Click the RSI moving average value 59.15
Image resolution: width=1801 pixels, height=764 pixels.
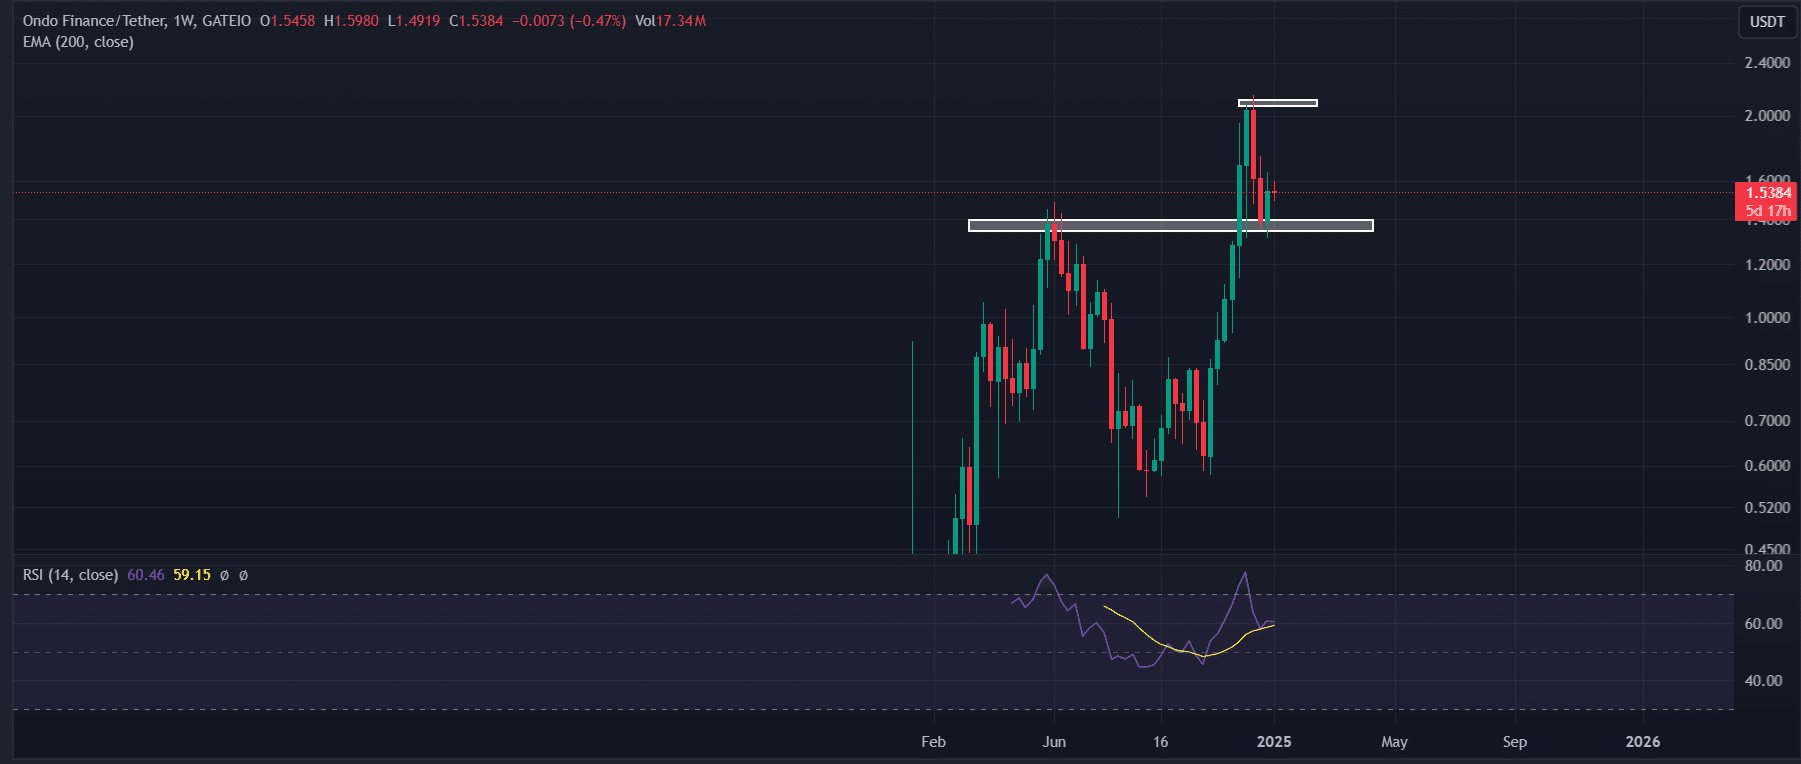pyautogui.click(x=192, y=575)
